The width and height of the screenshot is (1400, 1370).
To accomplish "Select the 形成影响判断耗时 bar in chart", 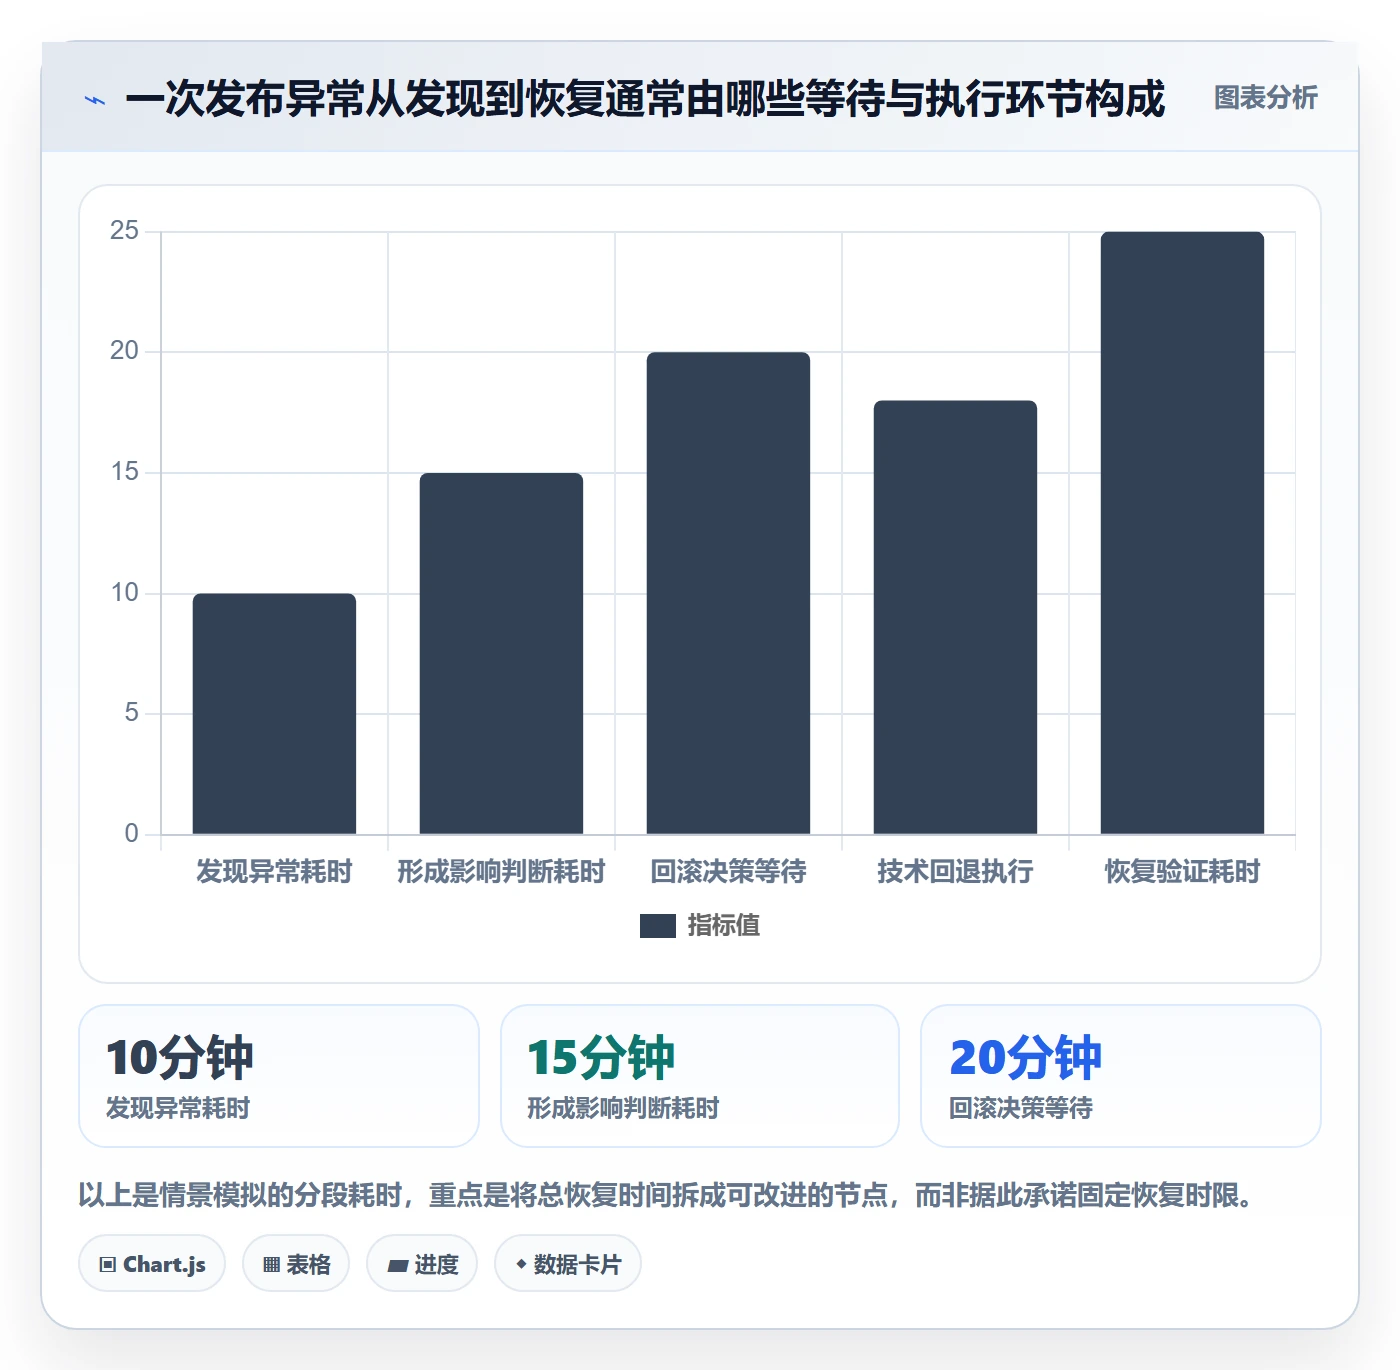I will (x=501, y=654).
